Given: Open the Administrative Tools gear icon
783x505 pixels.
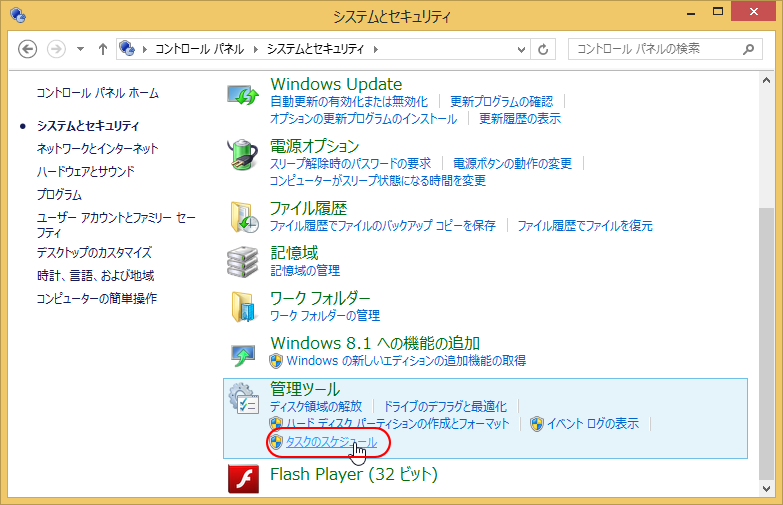Looking at the screenshot, I should coord(244,398).
